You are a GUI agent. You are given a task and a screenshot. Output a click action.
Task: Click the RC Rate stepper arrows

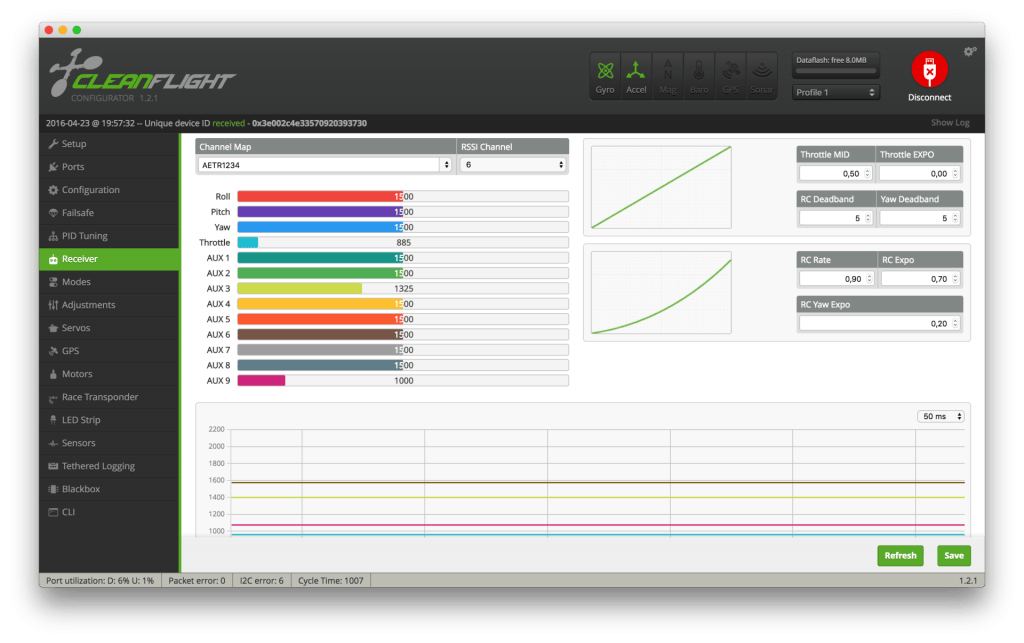point(869,279)
